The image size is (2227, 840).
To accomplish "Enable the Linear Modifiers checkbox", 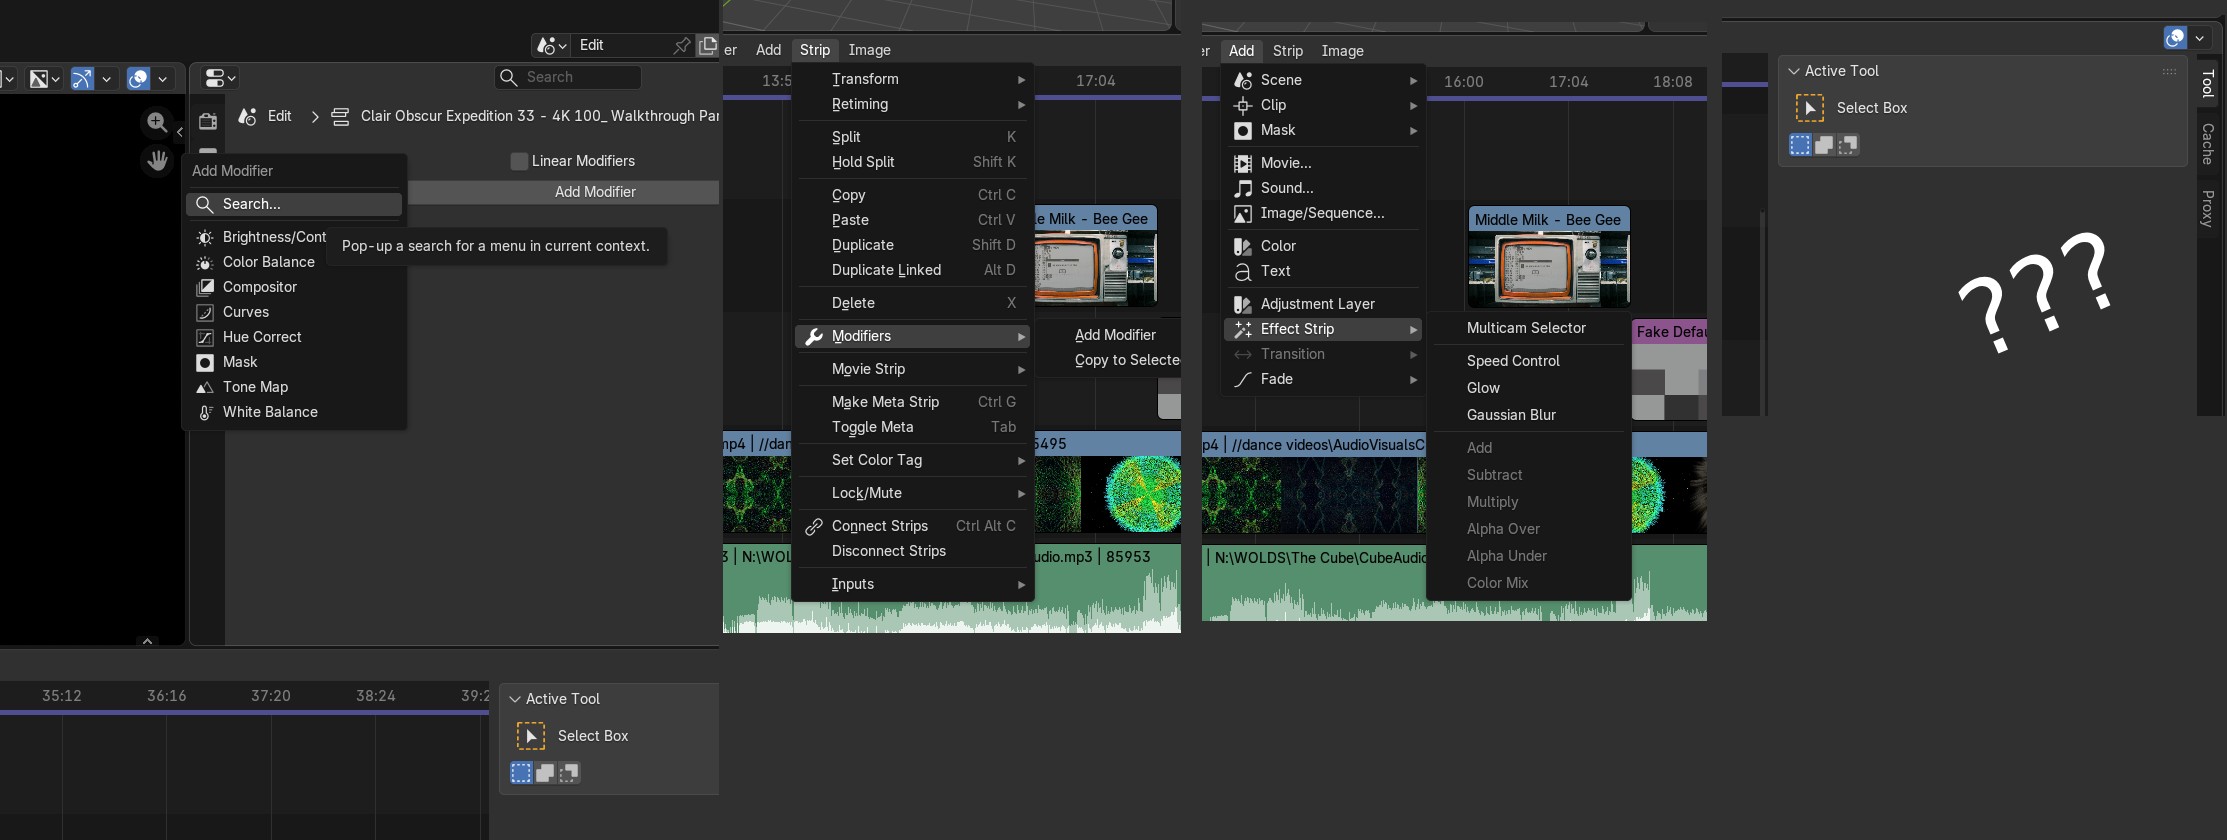I will (x=519, y=161).
